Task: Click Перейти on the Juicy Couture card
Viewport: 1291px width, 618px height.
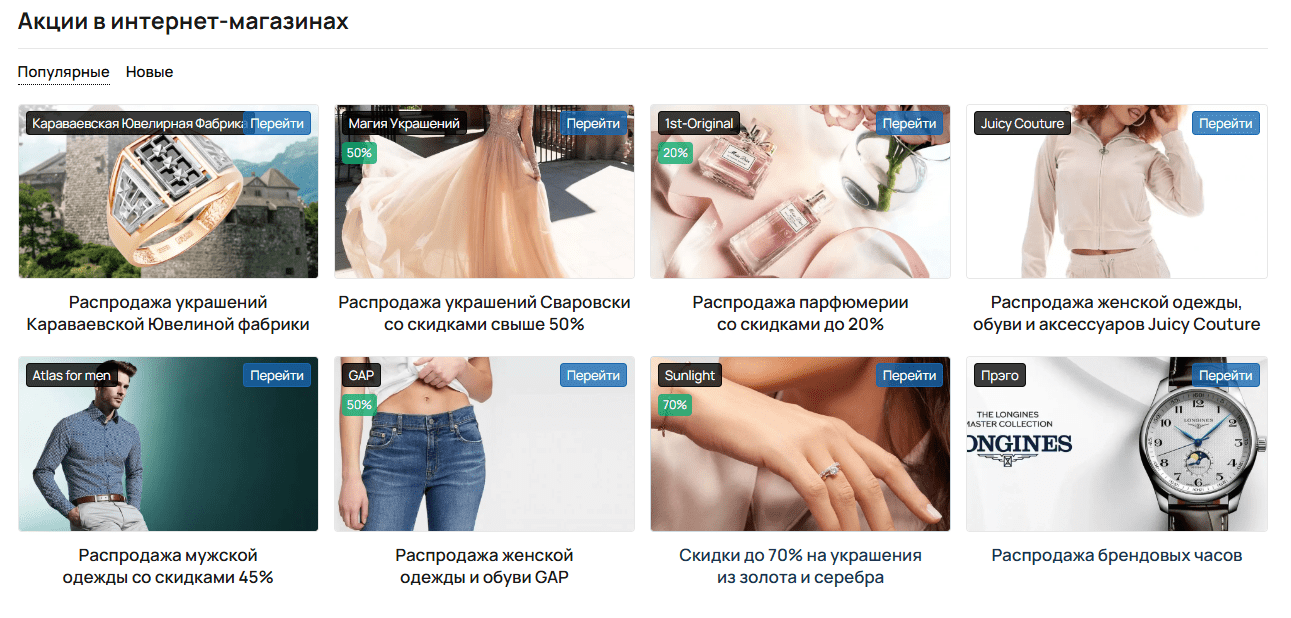Action: point(1226,123)
